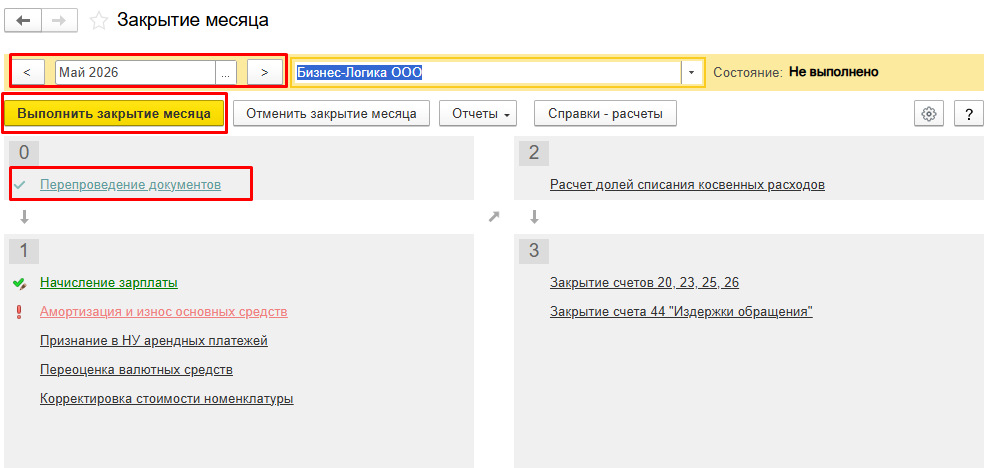Open period selection with ellipsis button
Viewport: 984px width, 468px height.
click(226, 72)
